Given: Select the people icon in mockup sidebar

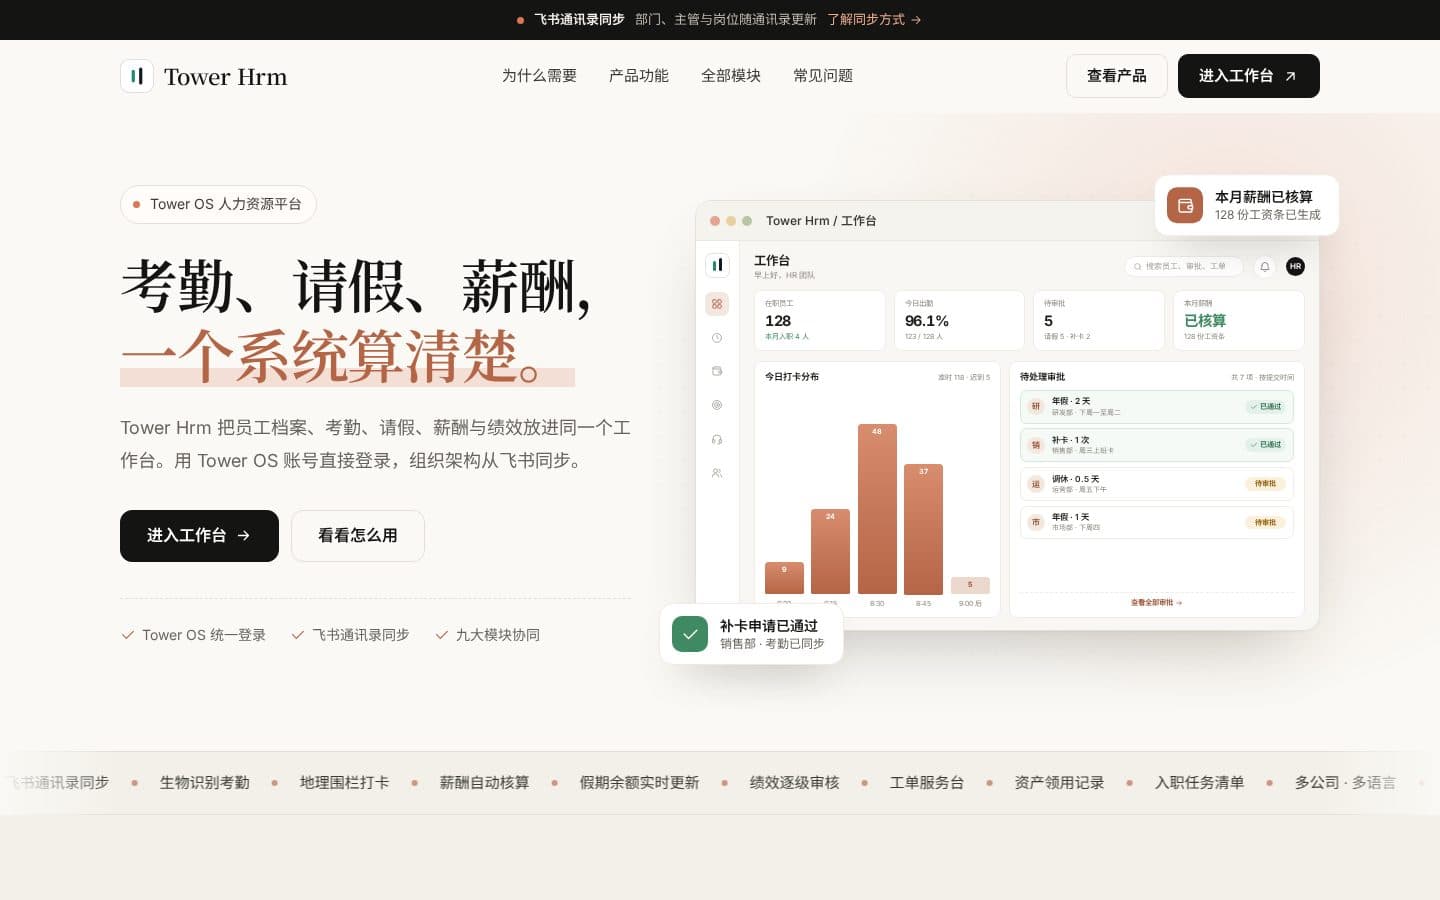Looking at the screenshot, I should pos(717,473).
